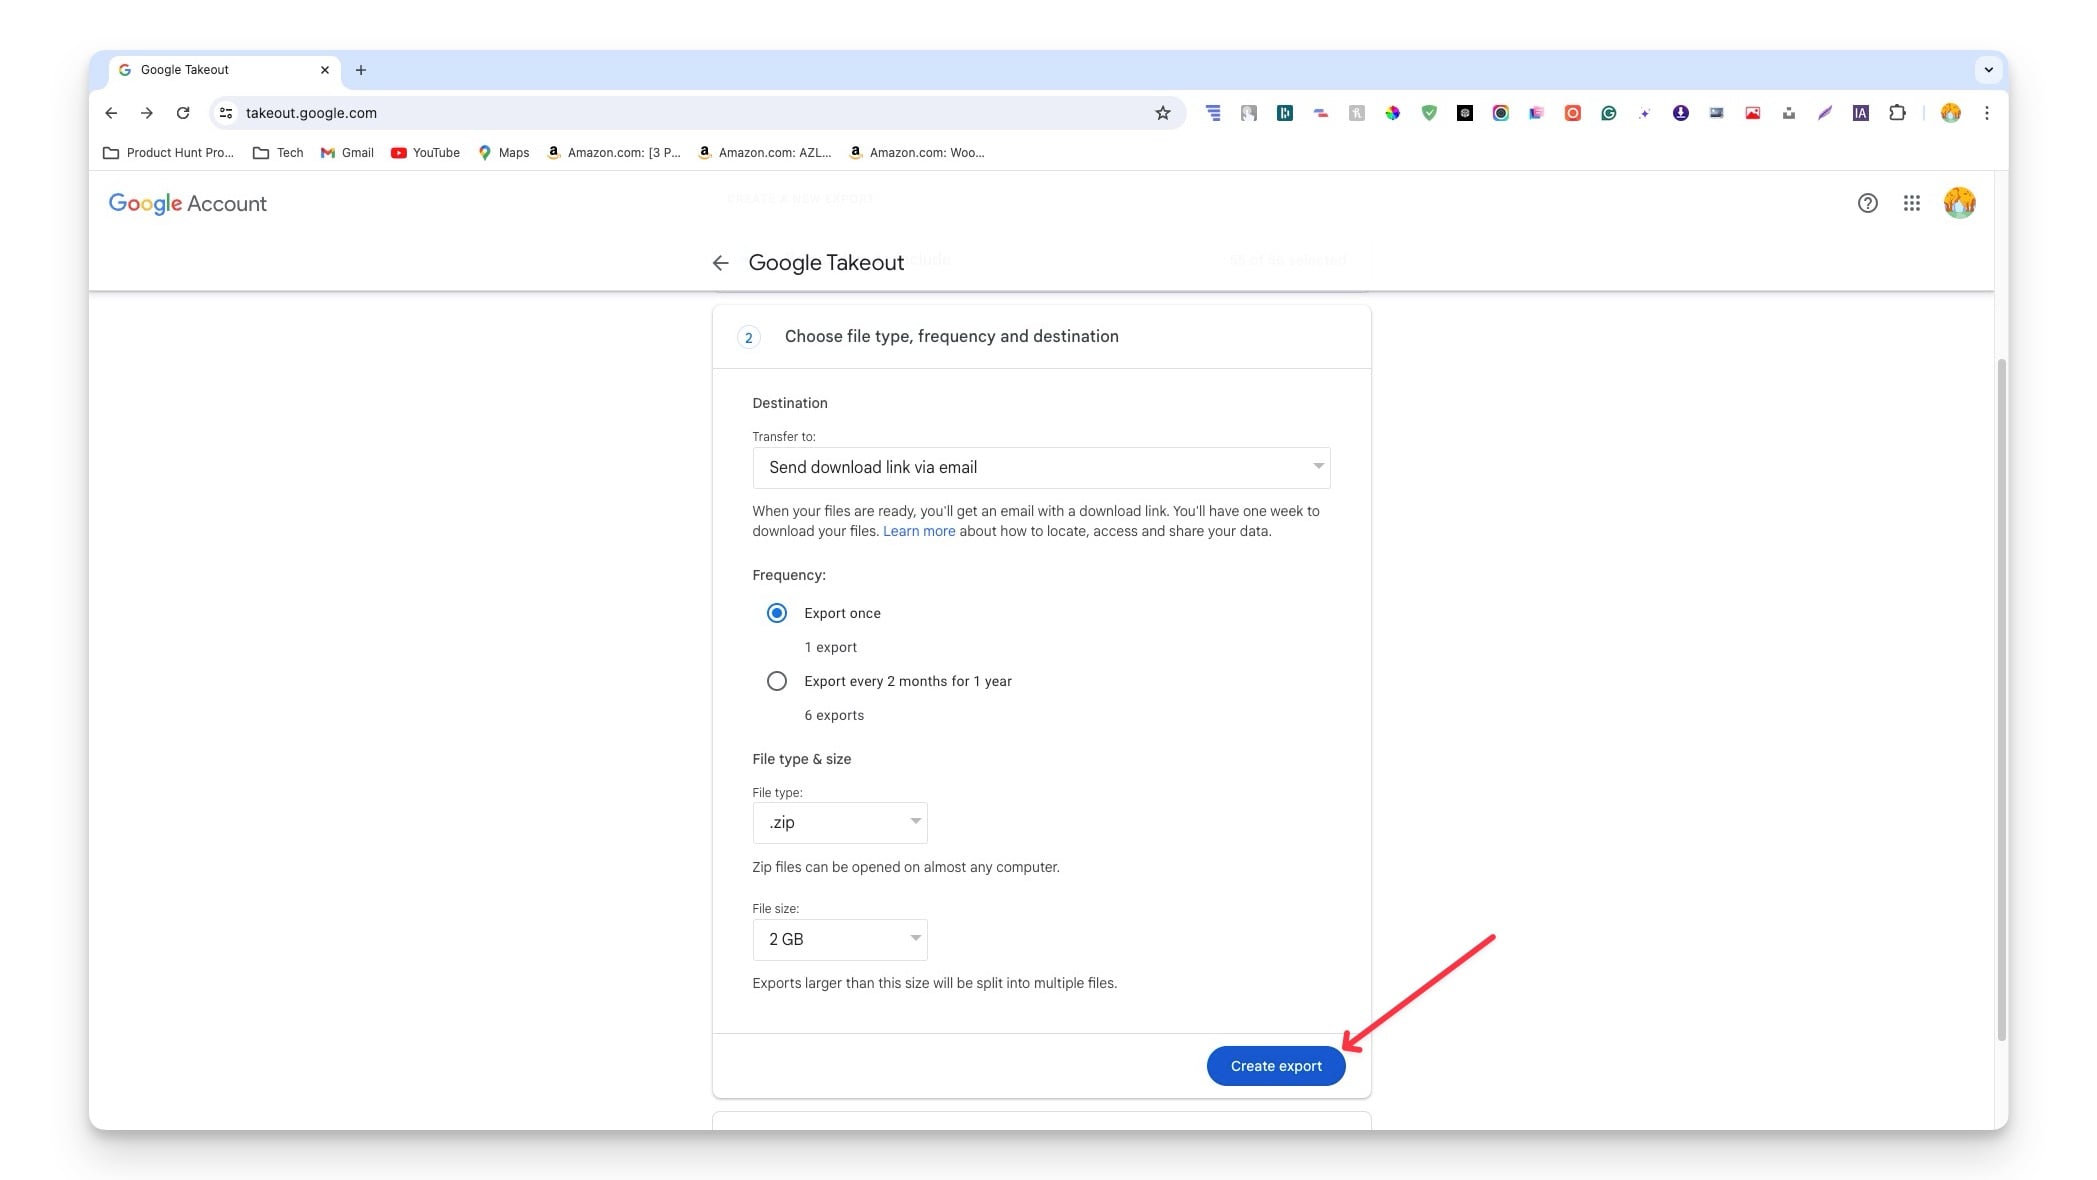The width and height of the screenshot is (2097, 1180).
Task: Open the Google apps grid
Action: tap(1912, 203)
